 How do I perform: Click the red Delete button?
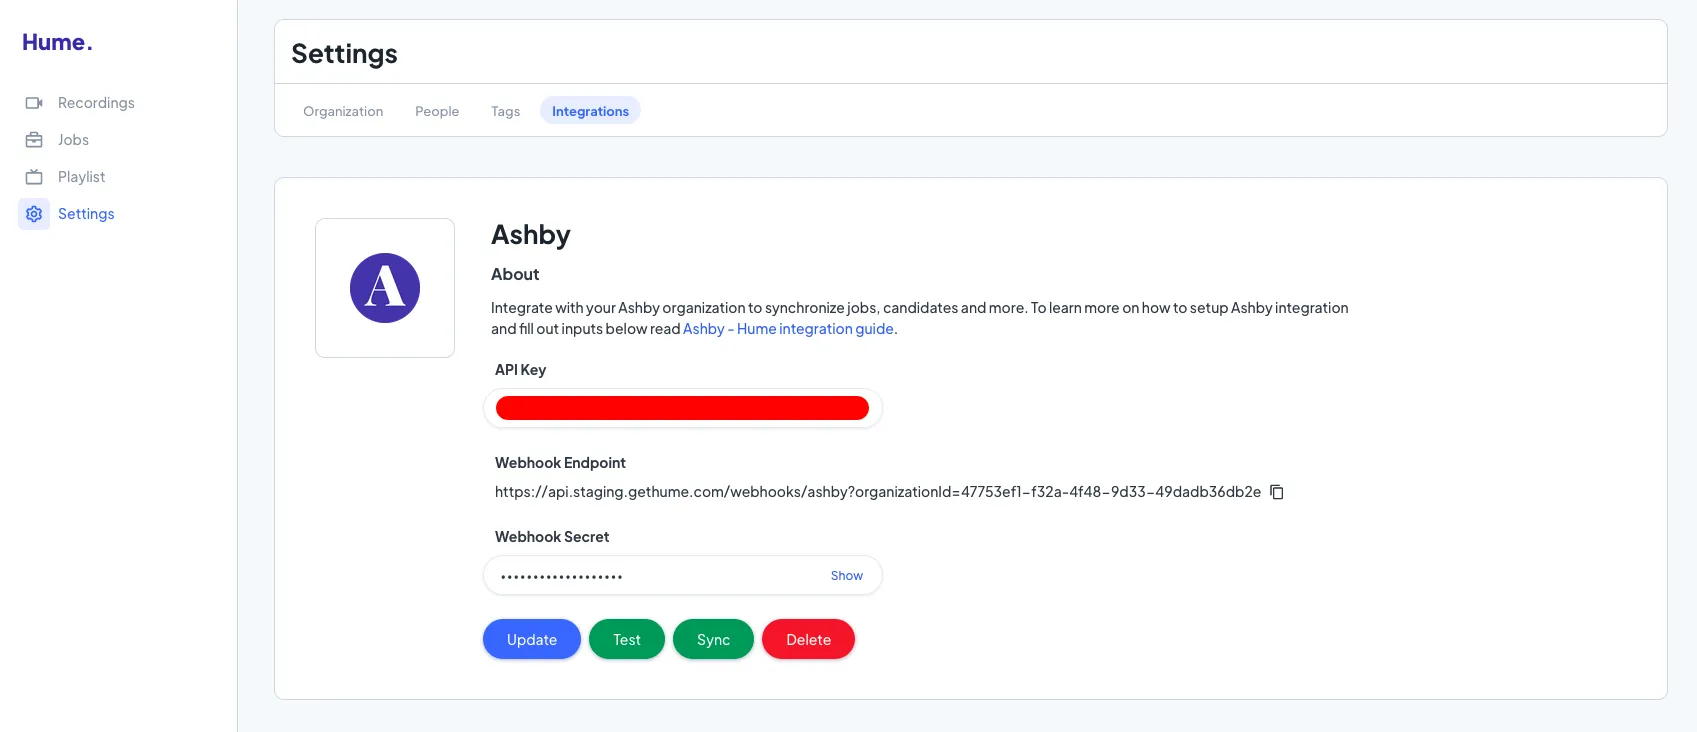point(808,639)
